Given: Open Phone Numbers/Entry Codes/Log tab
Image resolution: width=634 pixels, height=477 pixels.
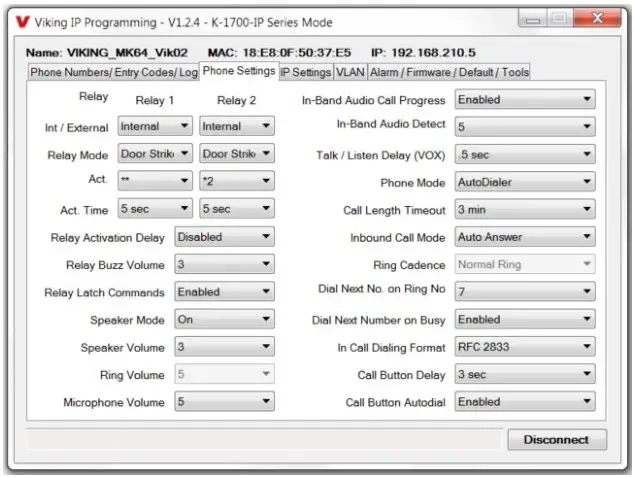Looking at the screenshot, I should click(x=114, y=72).
